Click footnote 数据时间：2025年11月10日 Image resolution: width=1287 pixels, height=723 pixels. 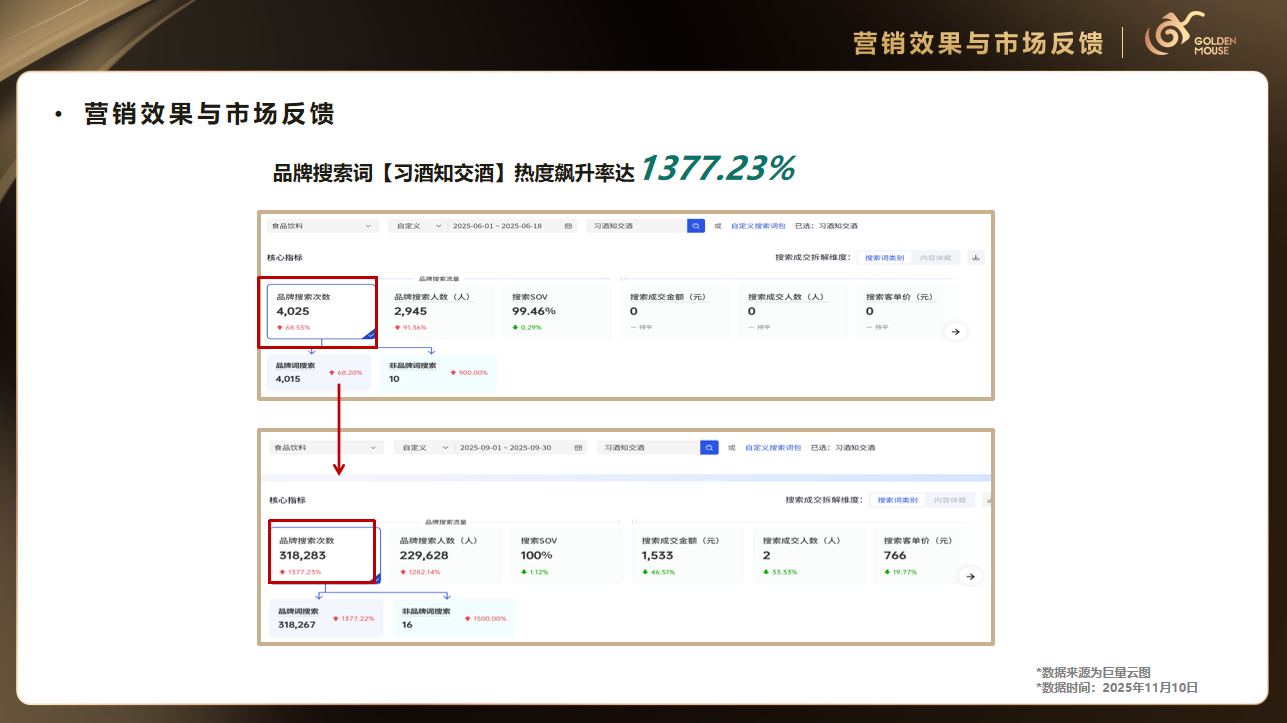point(1117,688)
